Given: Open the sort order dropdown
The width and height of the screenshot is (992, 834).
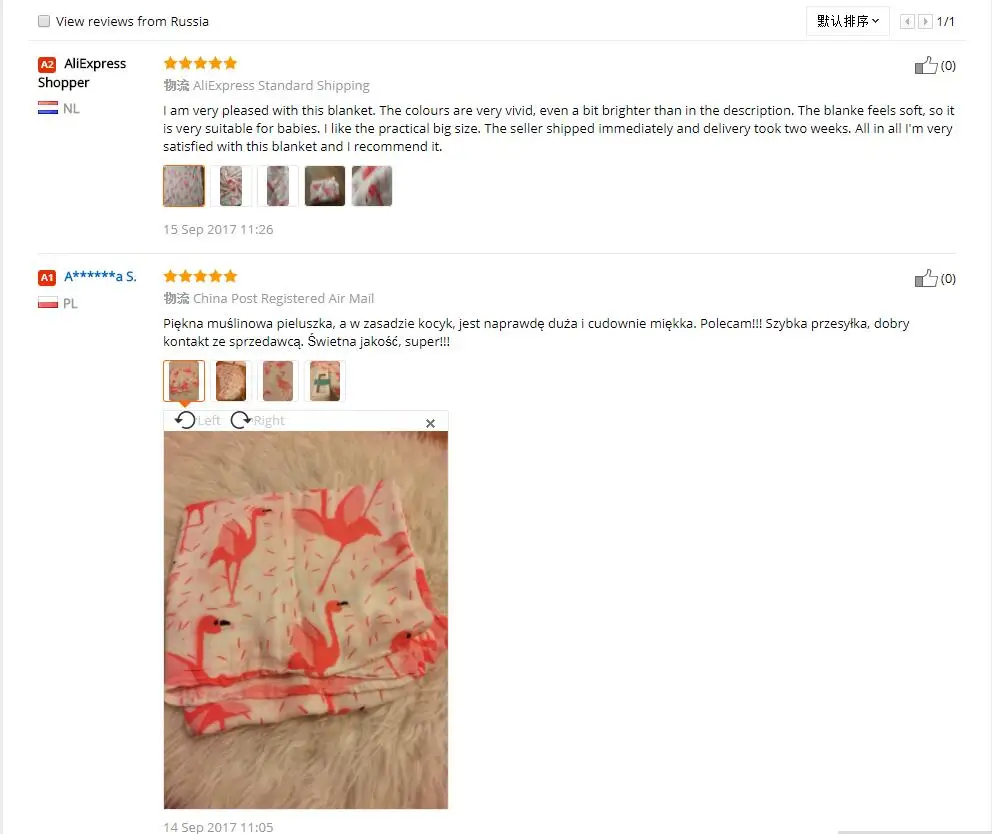Looking at the screenshot, I should (848, 21).
